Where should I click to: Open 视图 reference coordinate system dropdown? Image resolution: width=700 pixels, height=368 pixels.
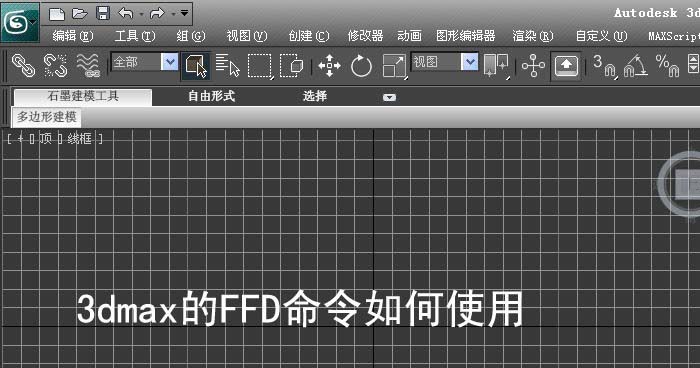click(445, 62)
